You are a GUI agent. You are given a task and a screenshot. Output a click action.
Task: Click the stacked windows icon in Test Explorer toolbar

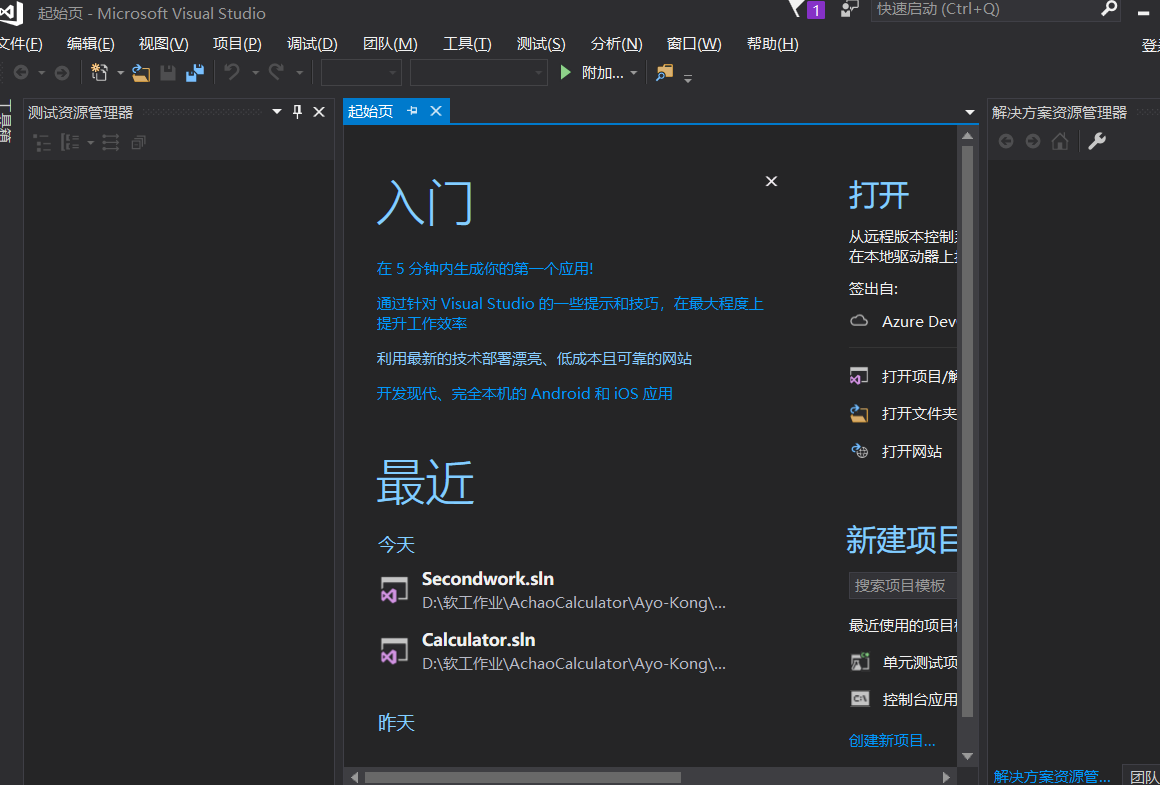point(138,143)
